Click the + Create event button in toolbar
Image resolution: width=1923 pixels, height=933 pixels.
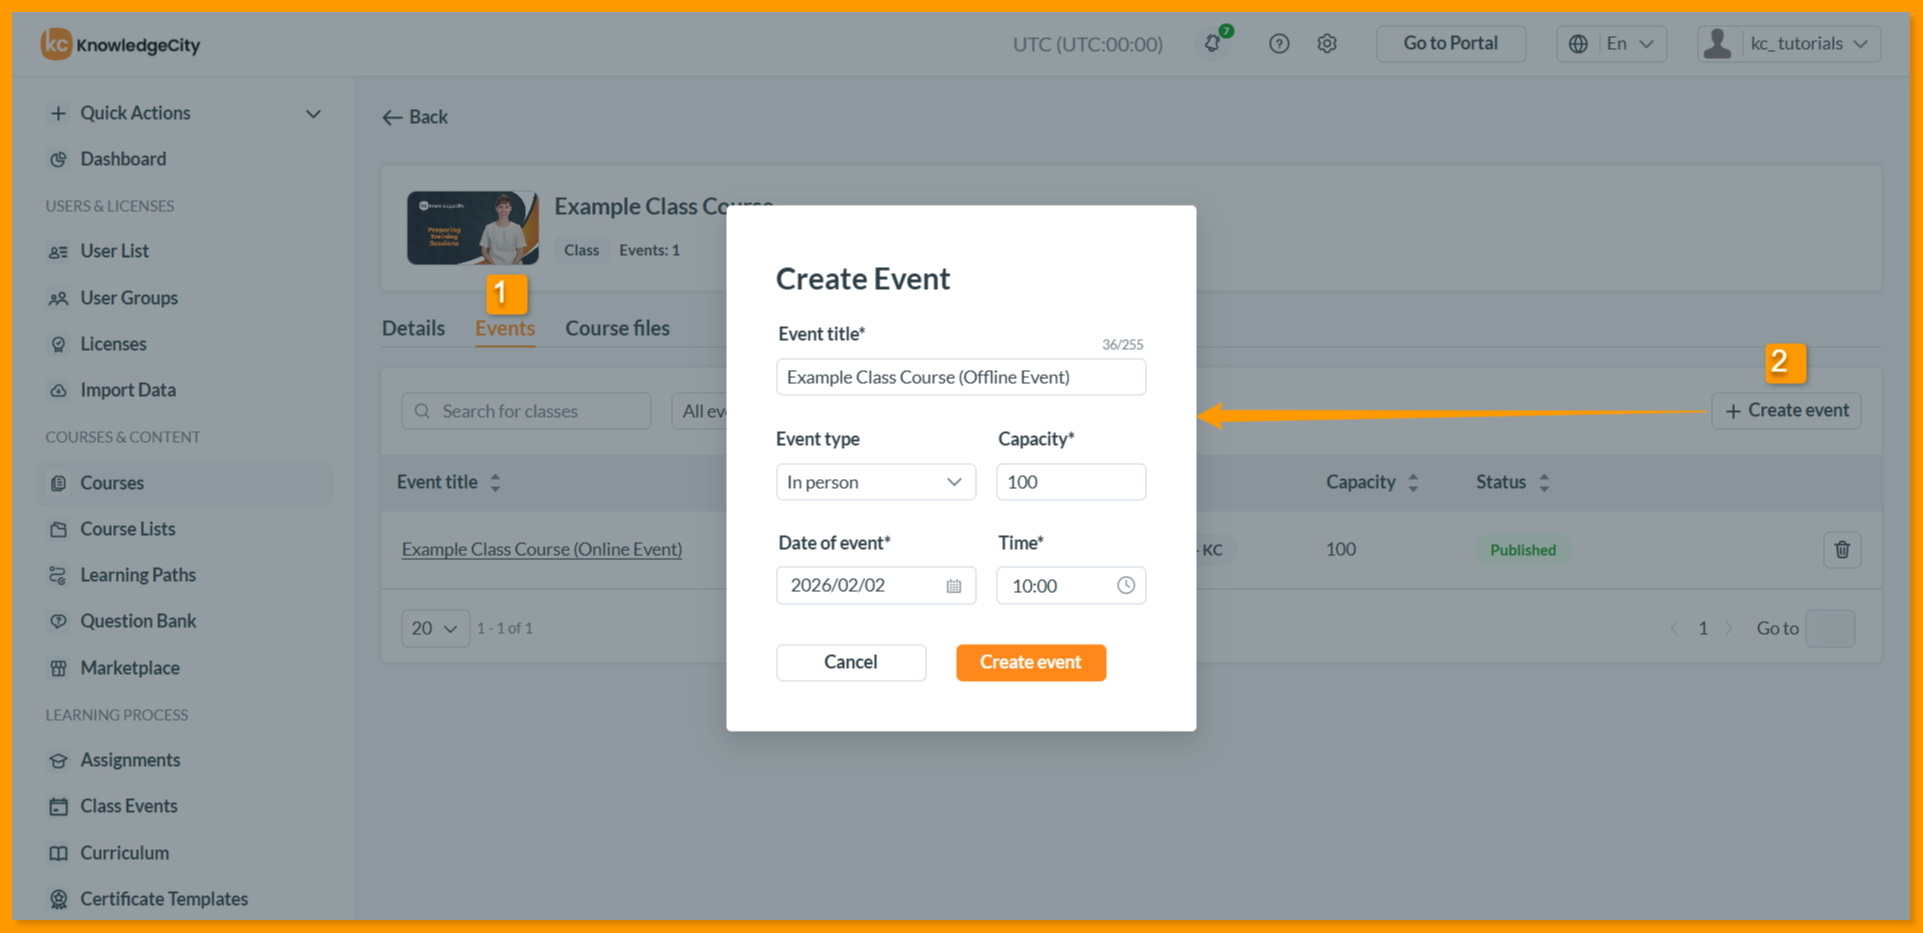pyautogui.click(x=1786, y=411)
